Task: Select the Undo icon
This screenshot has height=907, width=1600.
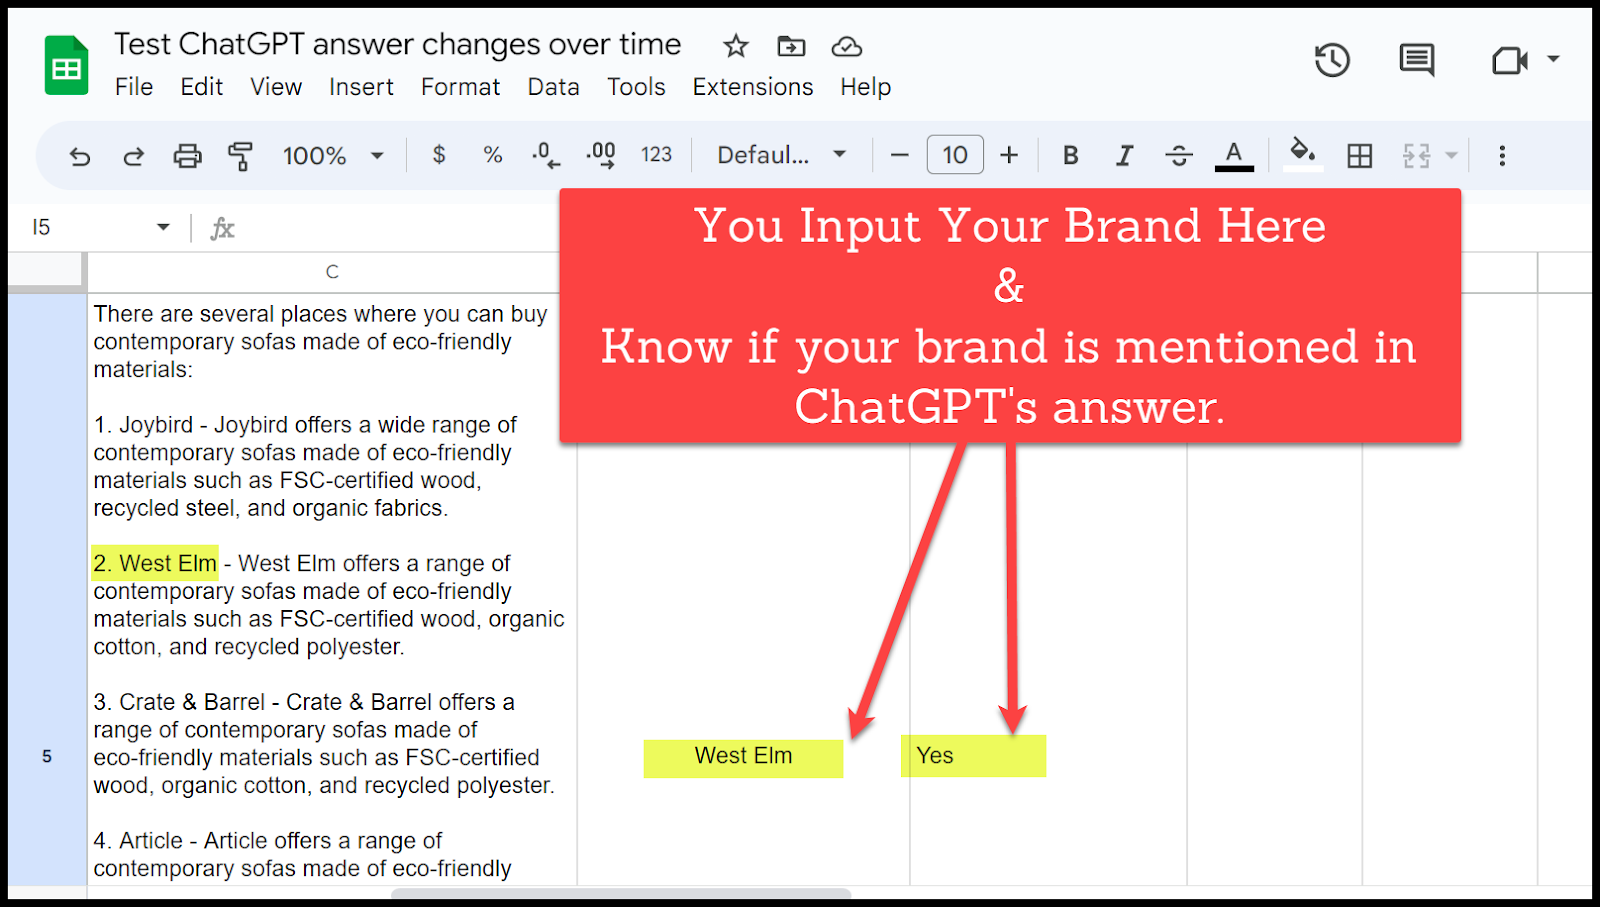Action: [79, 155]
